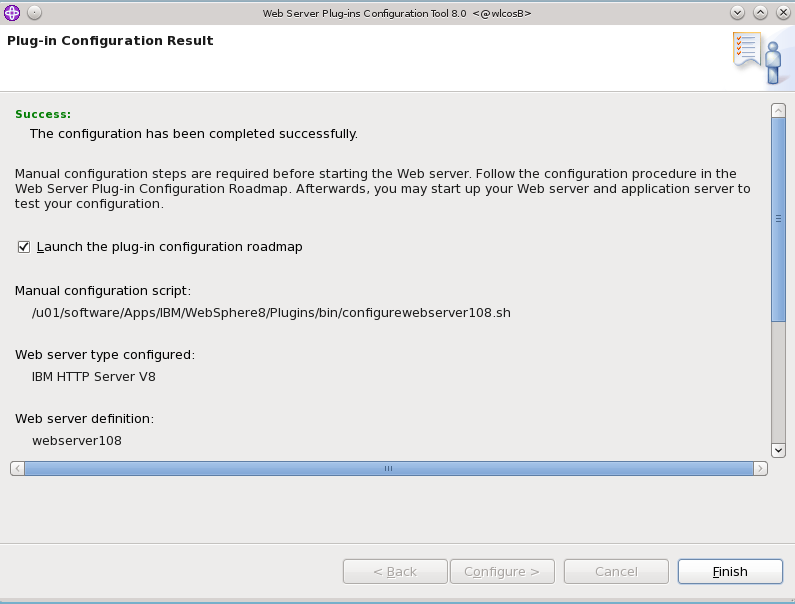Screen dimensions: 795x604
Task: Click the green Success heading
Action: coord(43,114)
